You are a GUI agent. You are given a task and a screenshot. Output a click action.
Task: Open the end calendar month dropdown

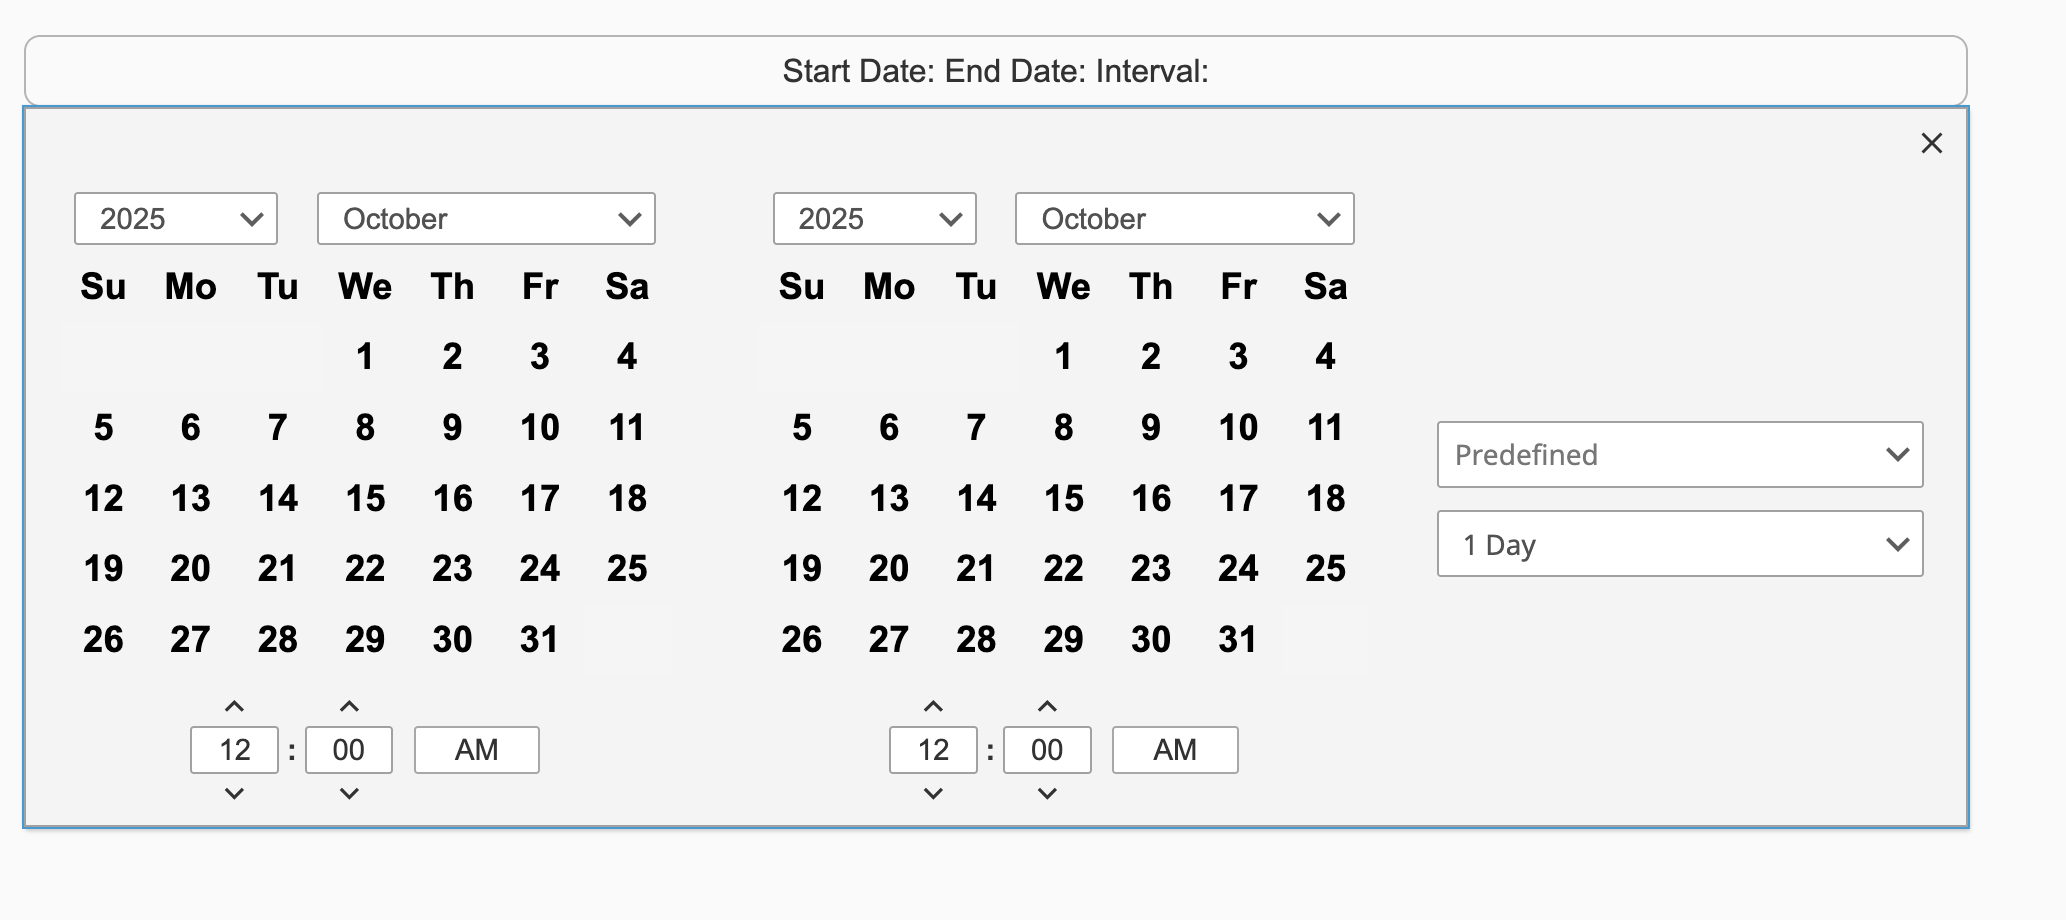coord(1184,219)
